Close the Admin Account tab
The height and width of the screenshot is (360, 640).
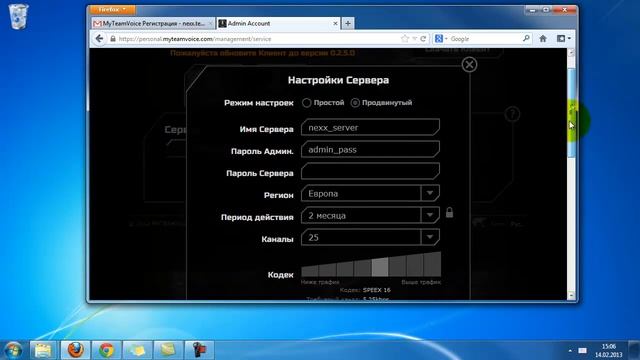coord(335,24)
